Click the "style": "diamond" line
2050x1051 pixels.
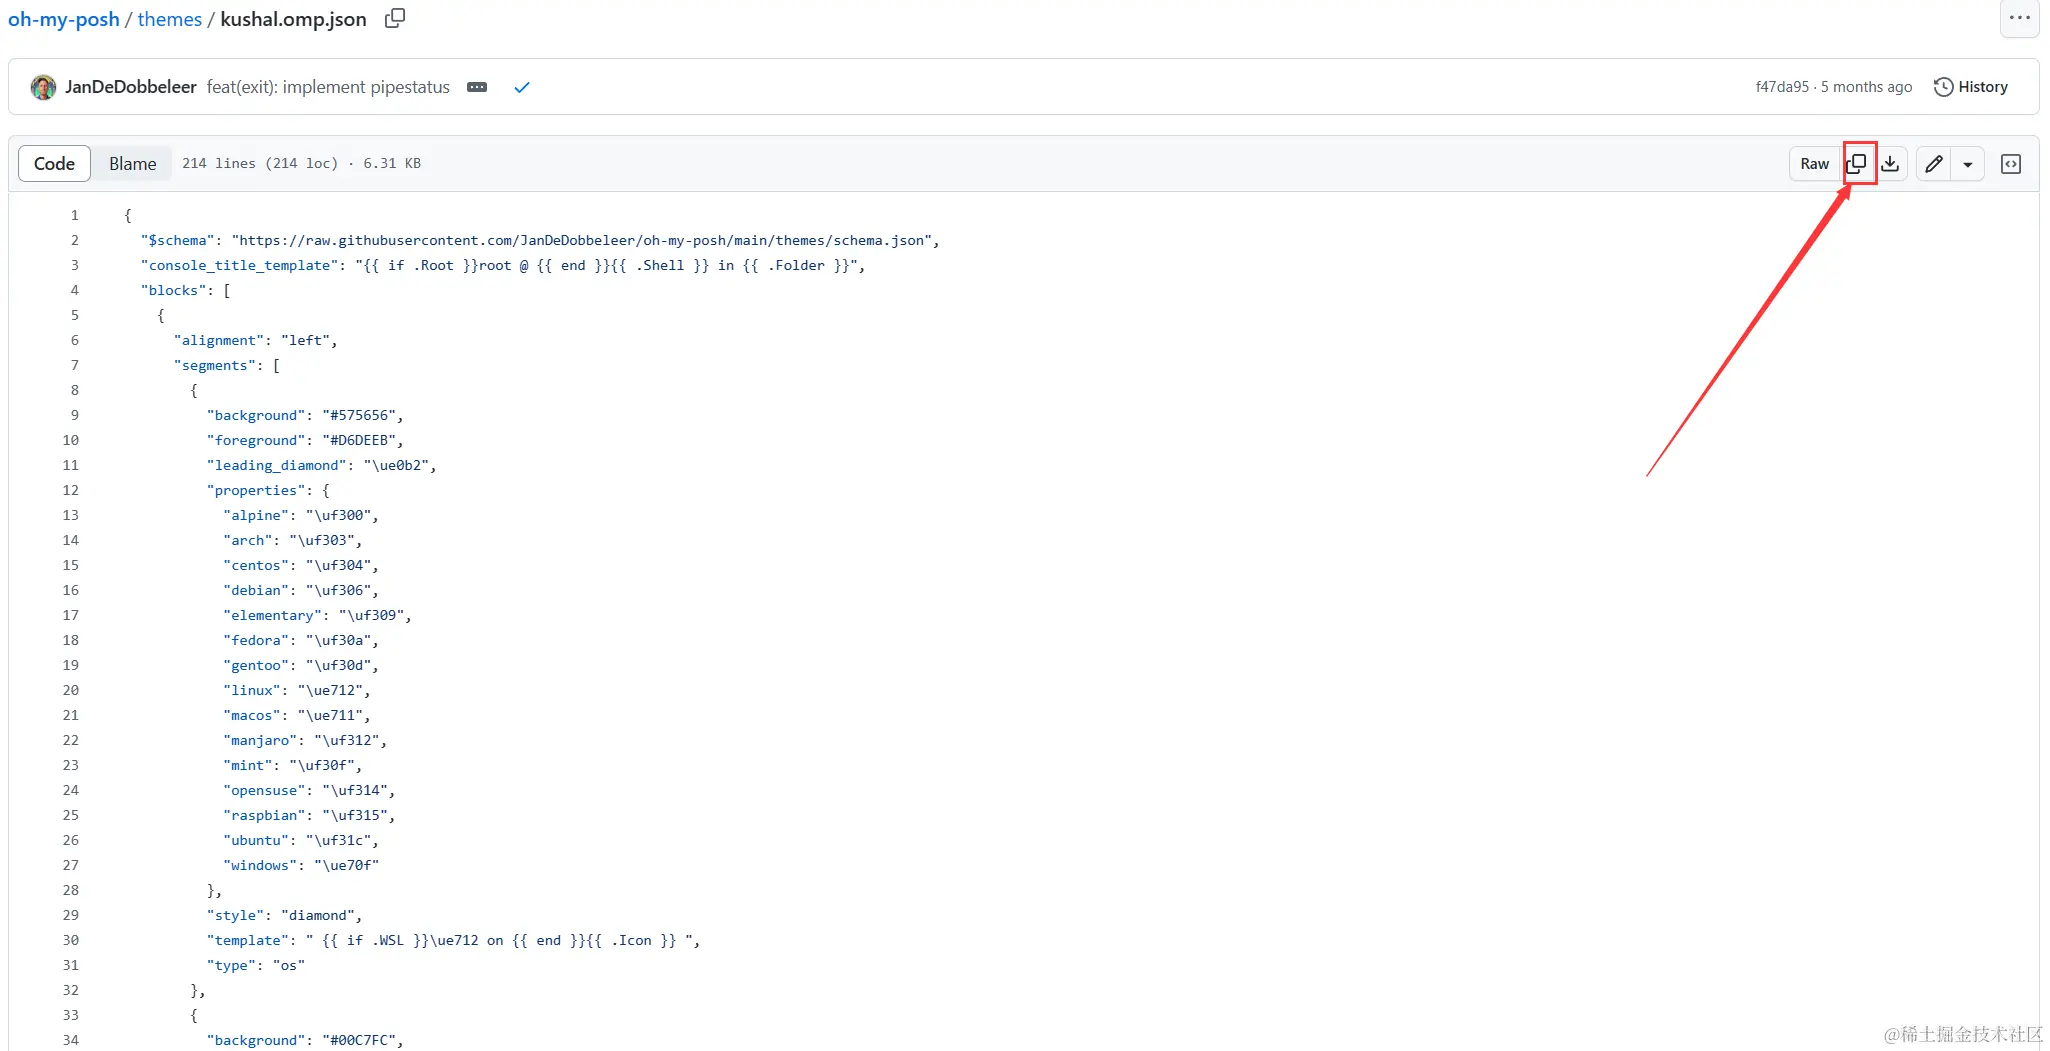pyautogui.click(x=285, y=915)
